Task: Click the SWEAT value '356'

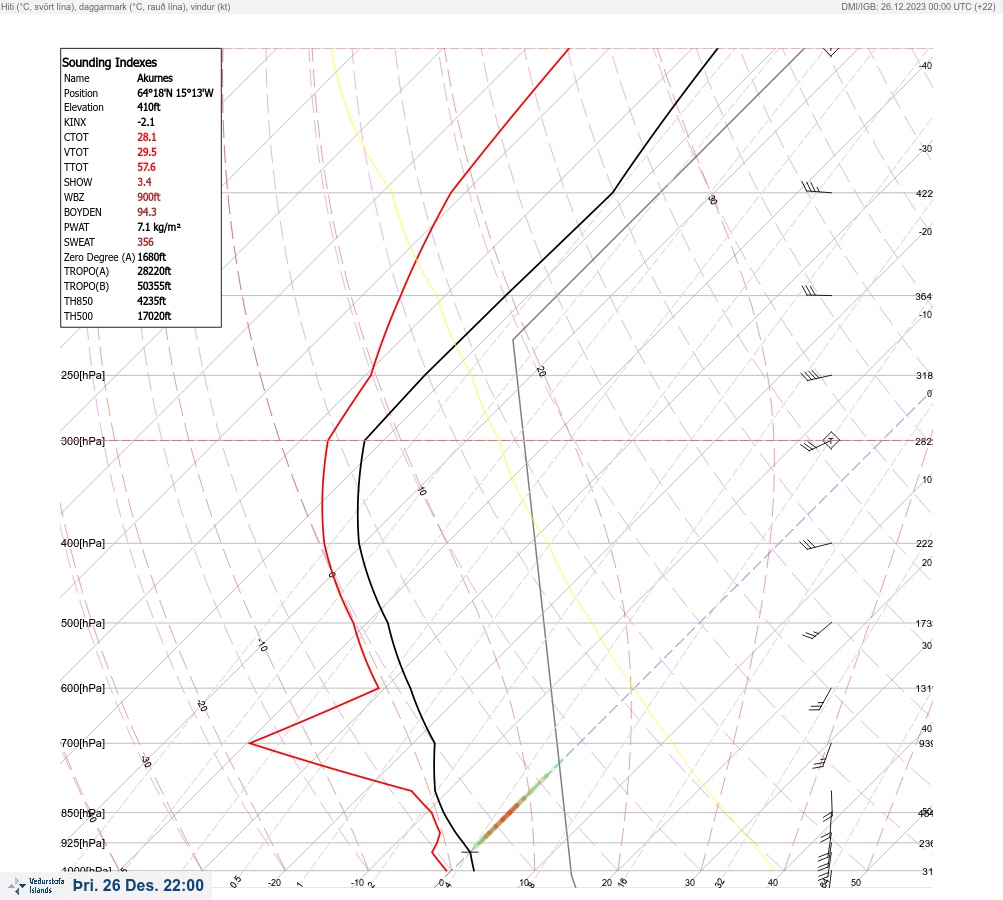Action: click(x=145, y=242)
